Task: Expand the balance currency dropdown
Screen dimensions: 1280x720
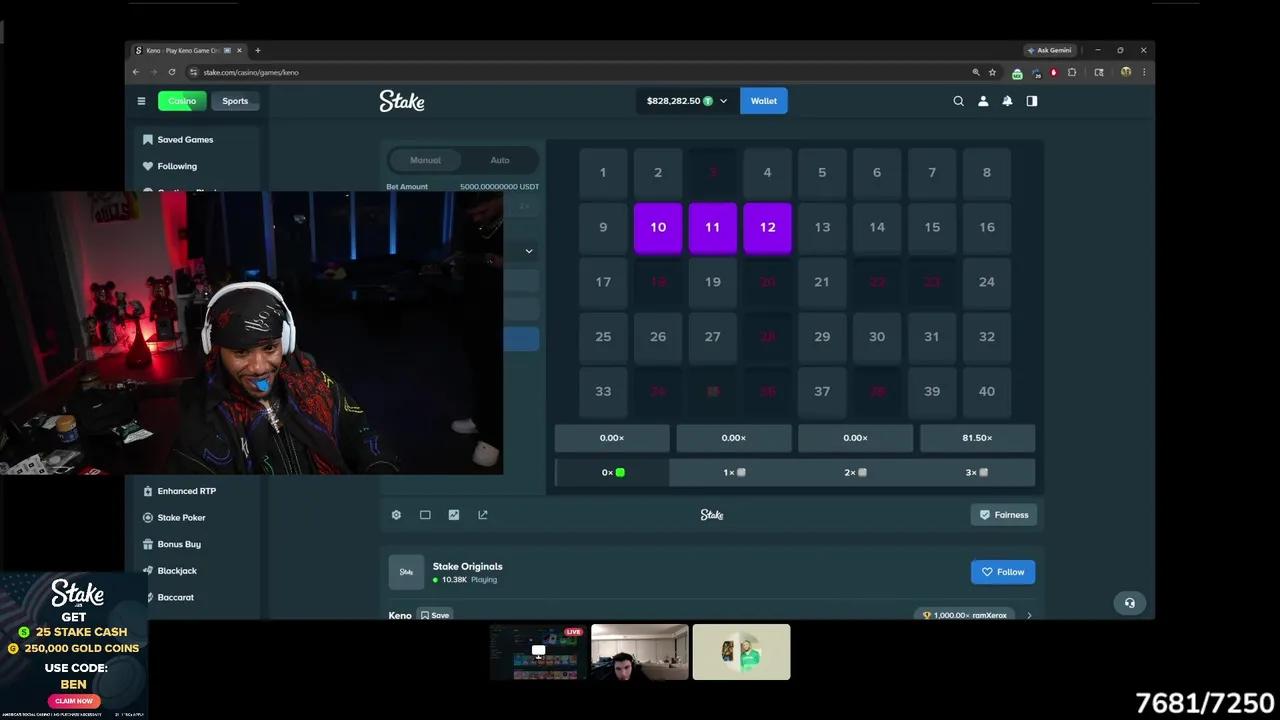Action: click(723, 101)
